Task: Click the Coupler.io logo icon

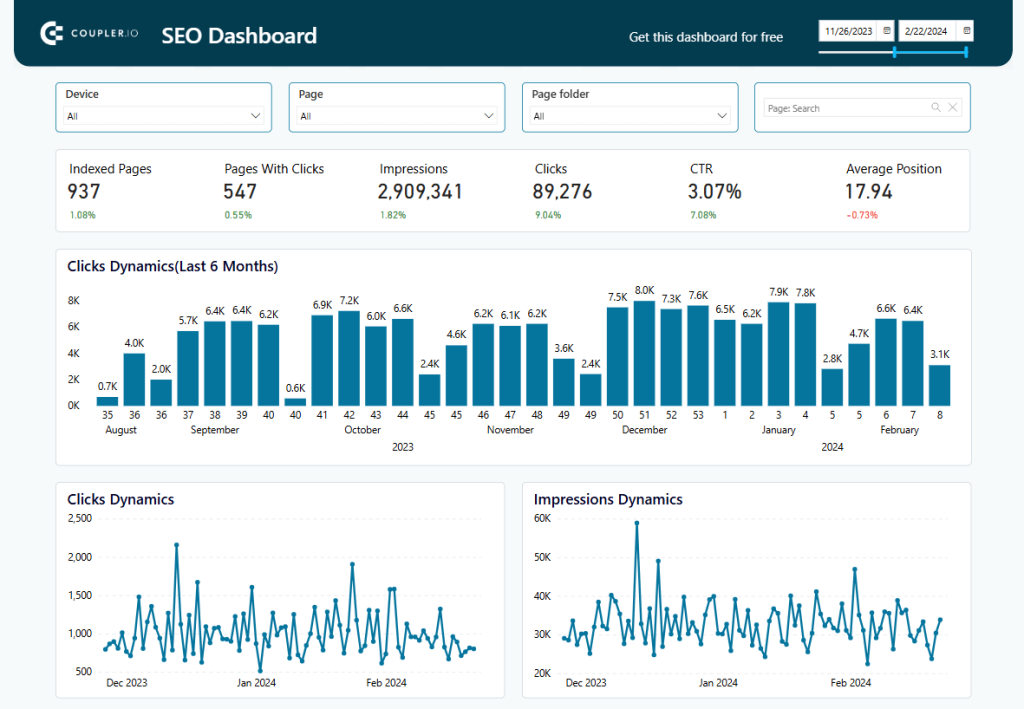Action: click(50, 33)
